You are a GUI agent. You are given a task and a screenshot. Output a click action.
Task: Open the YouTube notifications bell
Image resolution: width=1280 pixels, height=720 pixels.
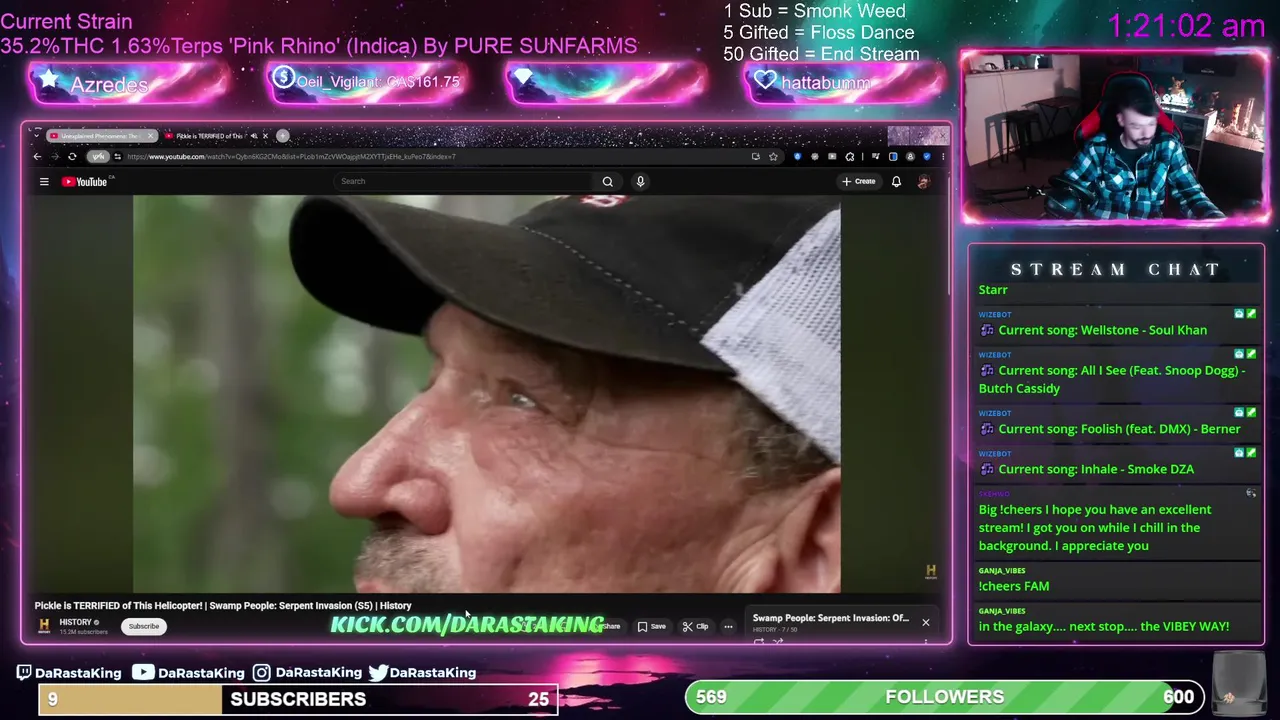896,181
